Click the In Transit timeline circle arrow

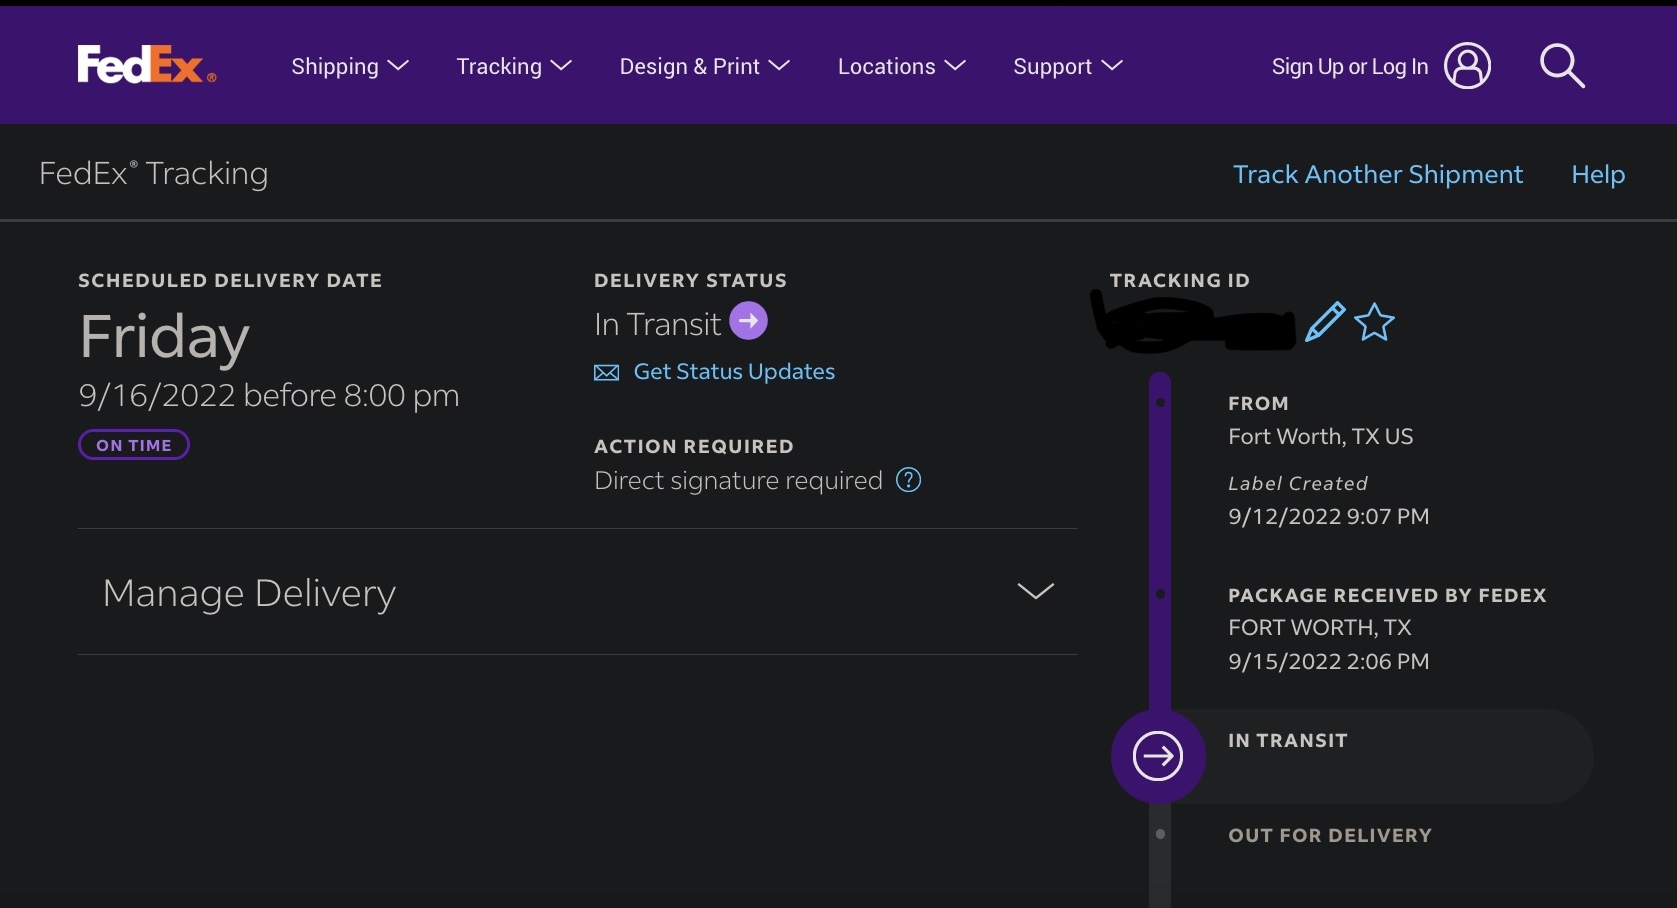(1158, 756)
